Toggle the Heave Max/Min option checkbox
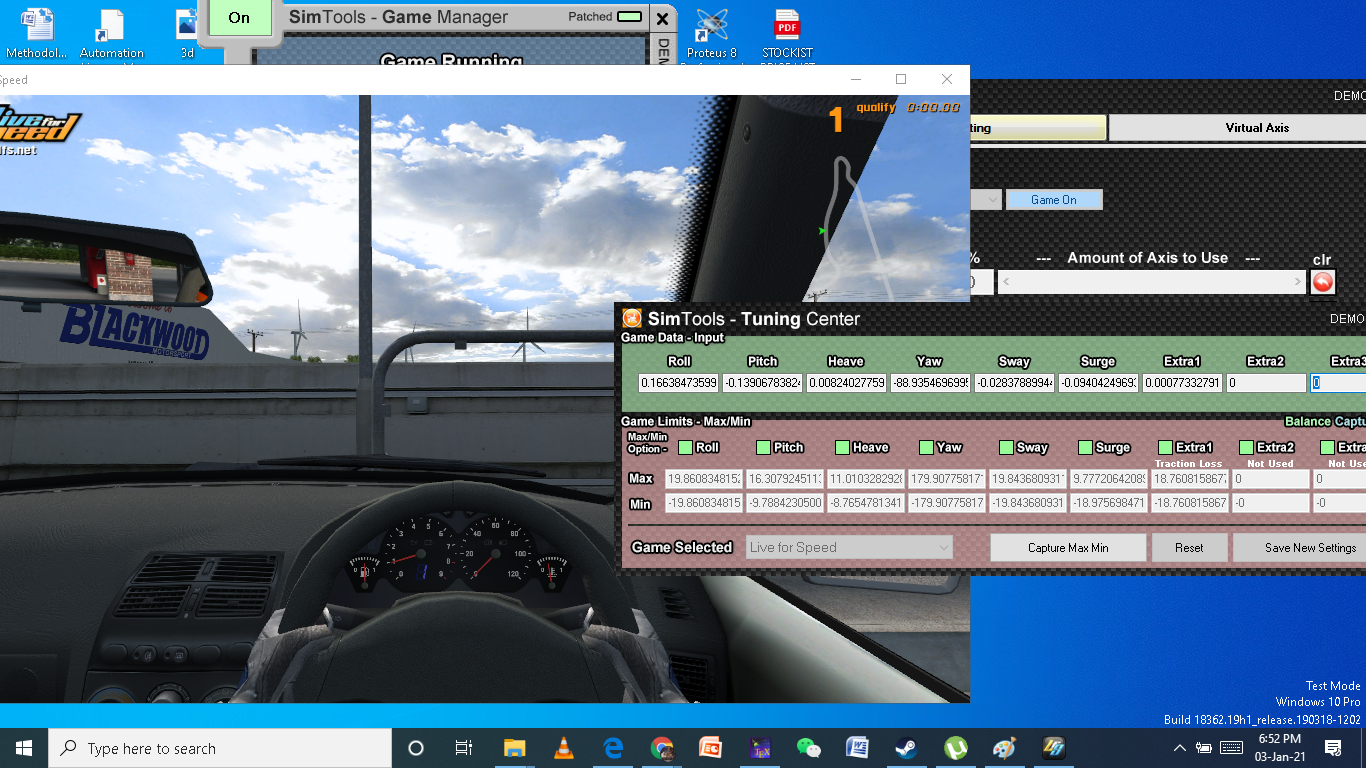Screen dimensions: 1366x768 click(842, 447)
